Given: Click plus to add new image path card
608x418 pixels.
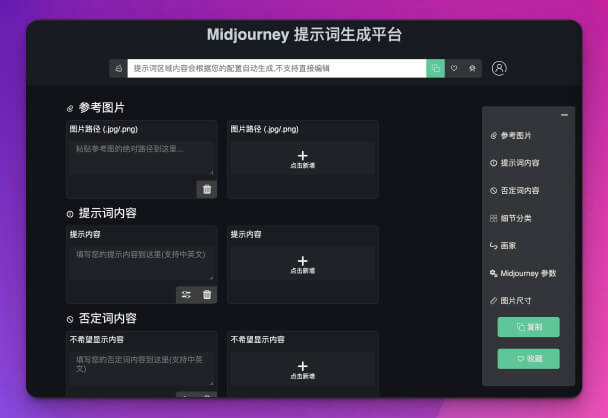Looking at the screenshot, I should click(302, 159).
